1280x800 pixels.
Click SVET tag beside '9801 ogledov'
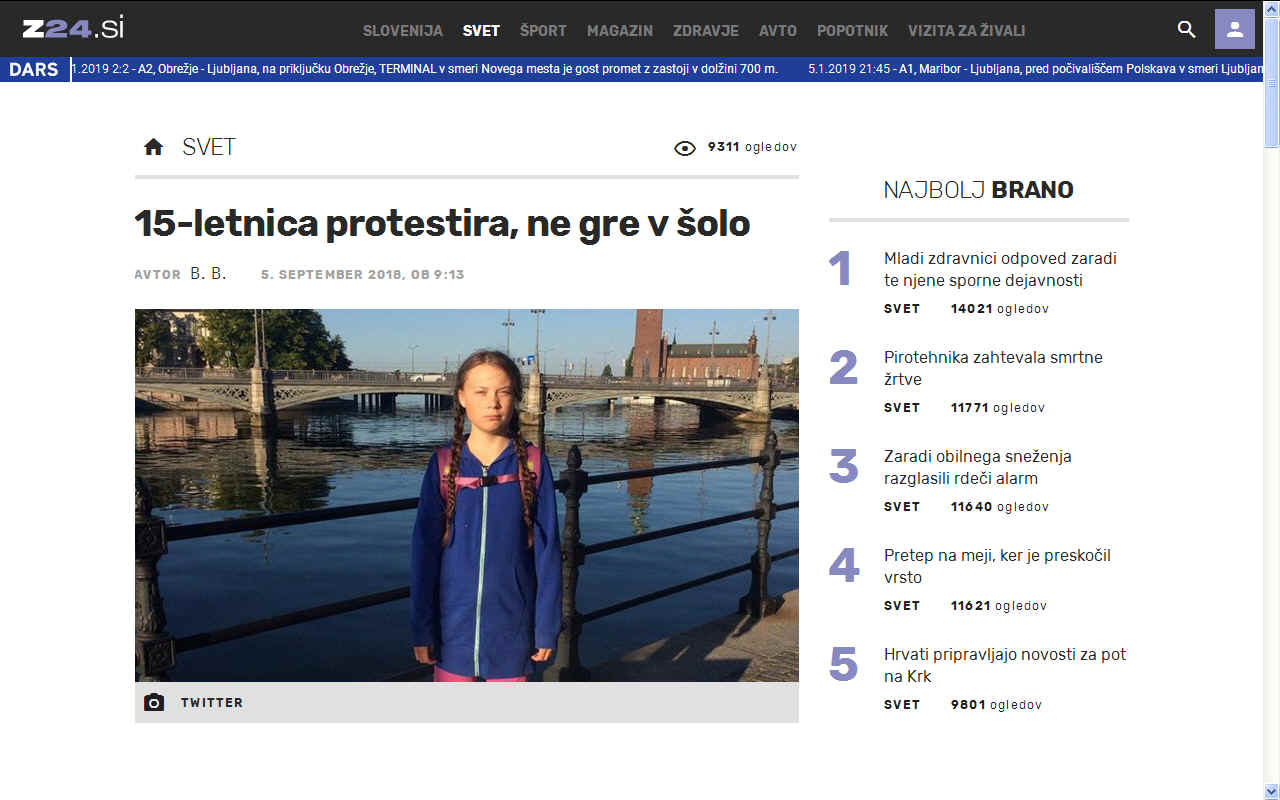tap(902, 705)
